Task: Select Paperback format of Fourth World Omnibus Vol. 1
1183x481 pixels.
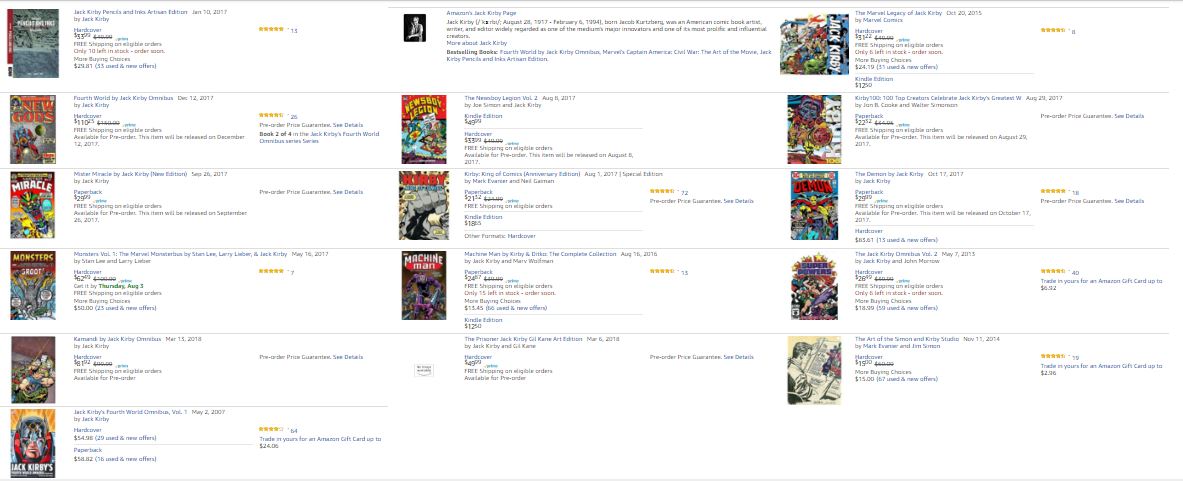Action: coord(88,450)
